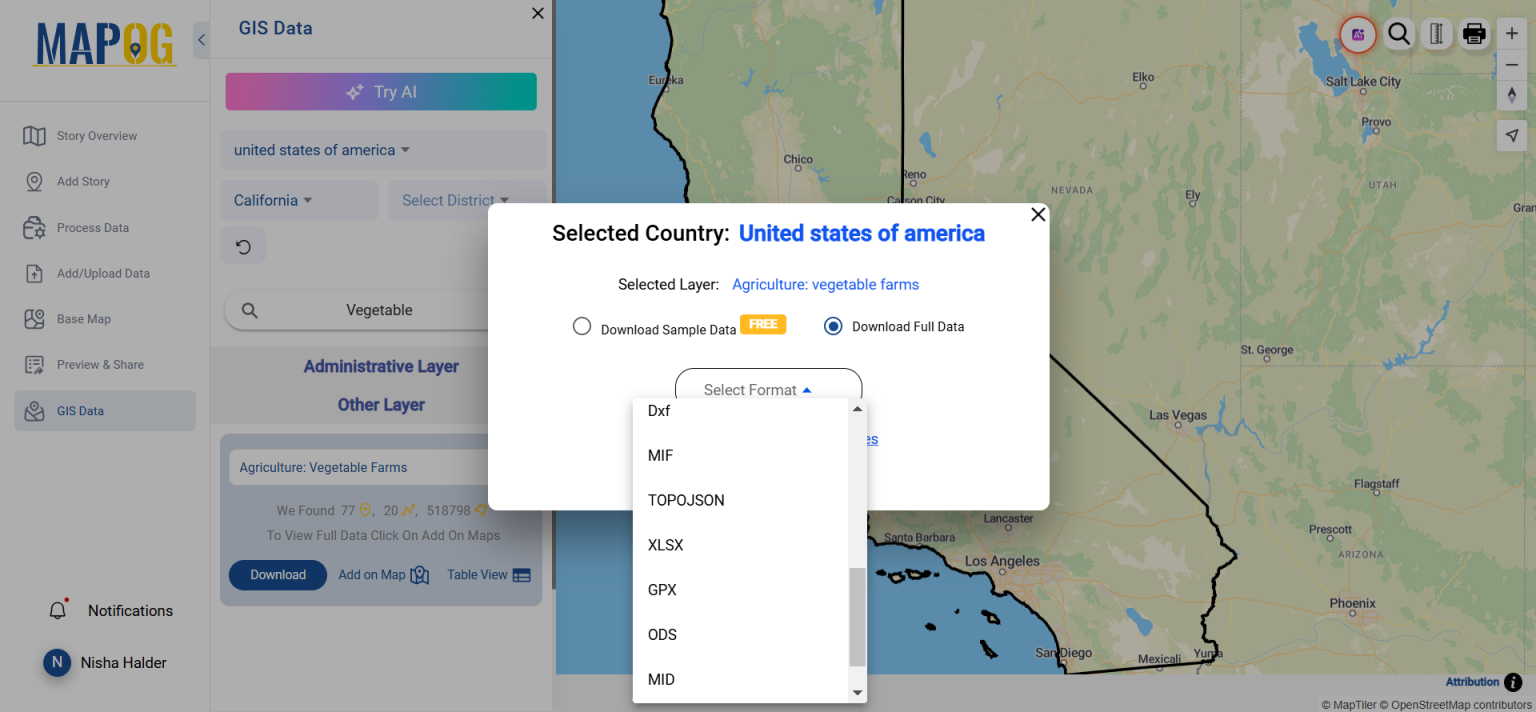Screen dimensions: 1536x712
Task: Collapse the Select Format dropdown
Action: coord(768,389)
